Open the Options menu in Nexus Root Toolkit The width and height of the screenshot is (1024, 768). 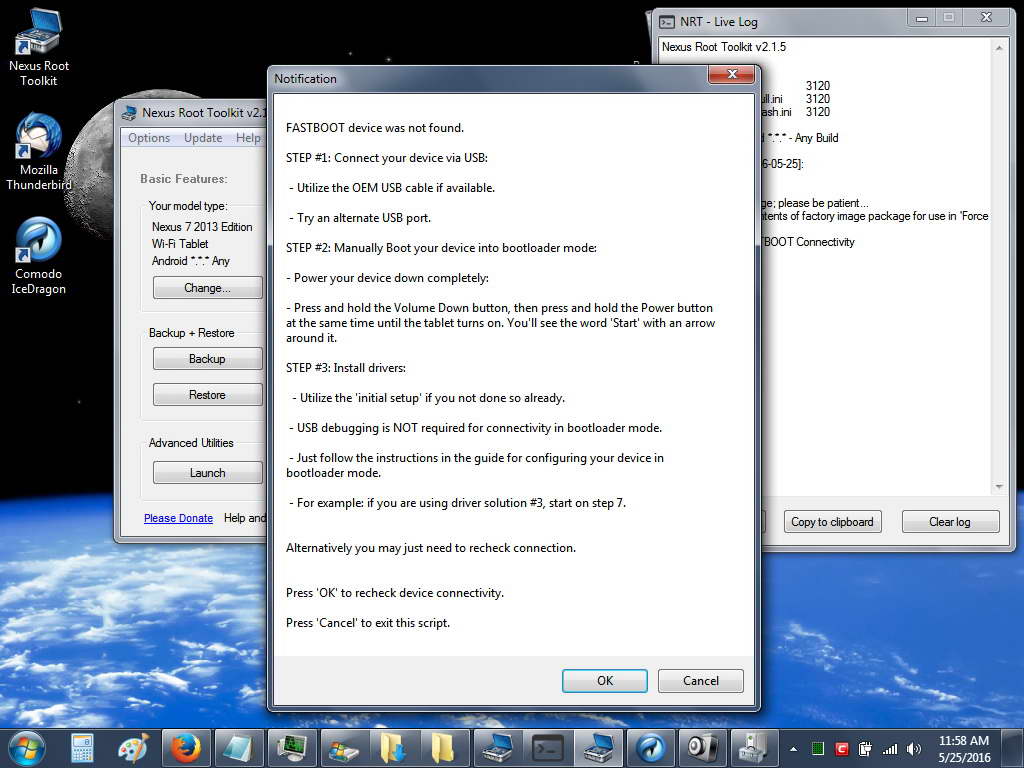[x=149, y=138]
